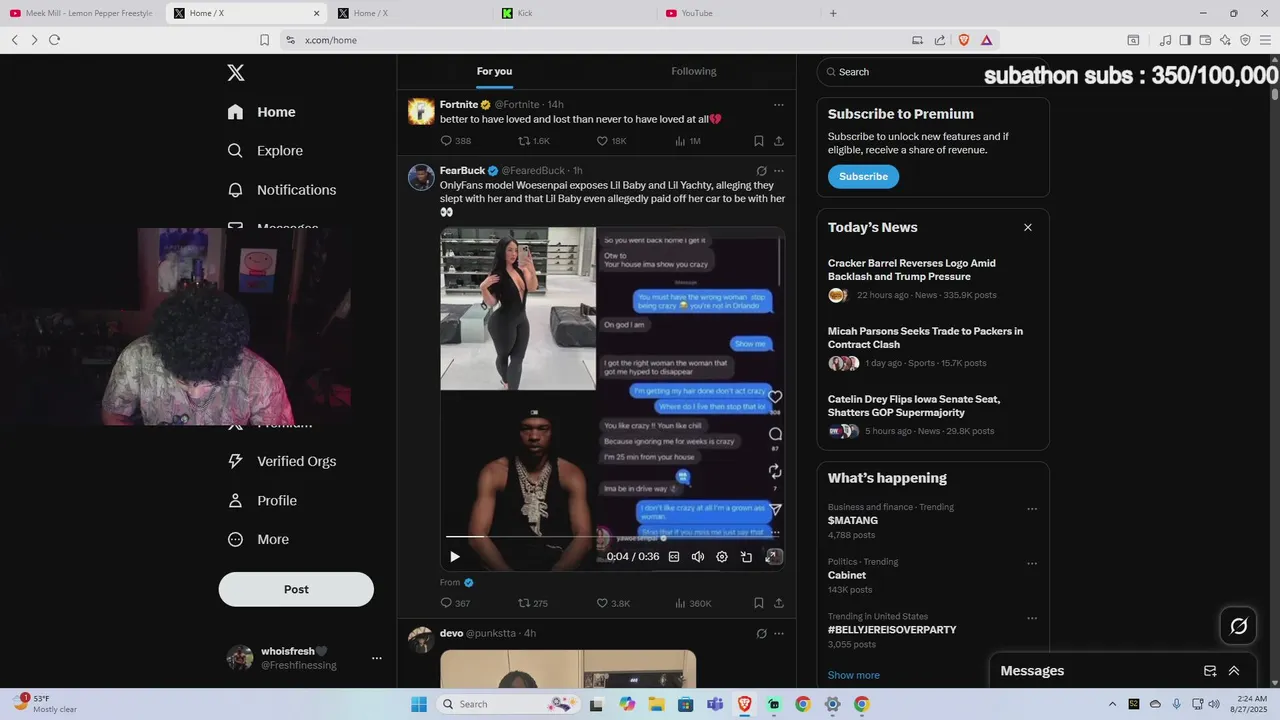Open options for #BELLYJEREISOVERPARTY trend
Screen dimensions: 1280x720
tap(1032, 619)
